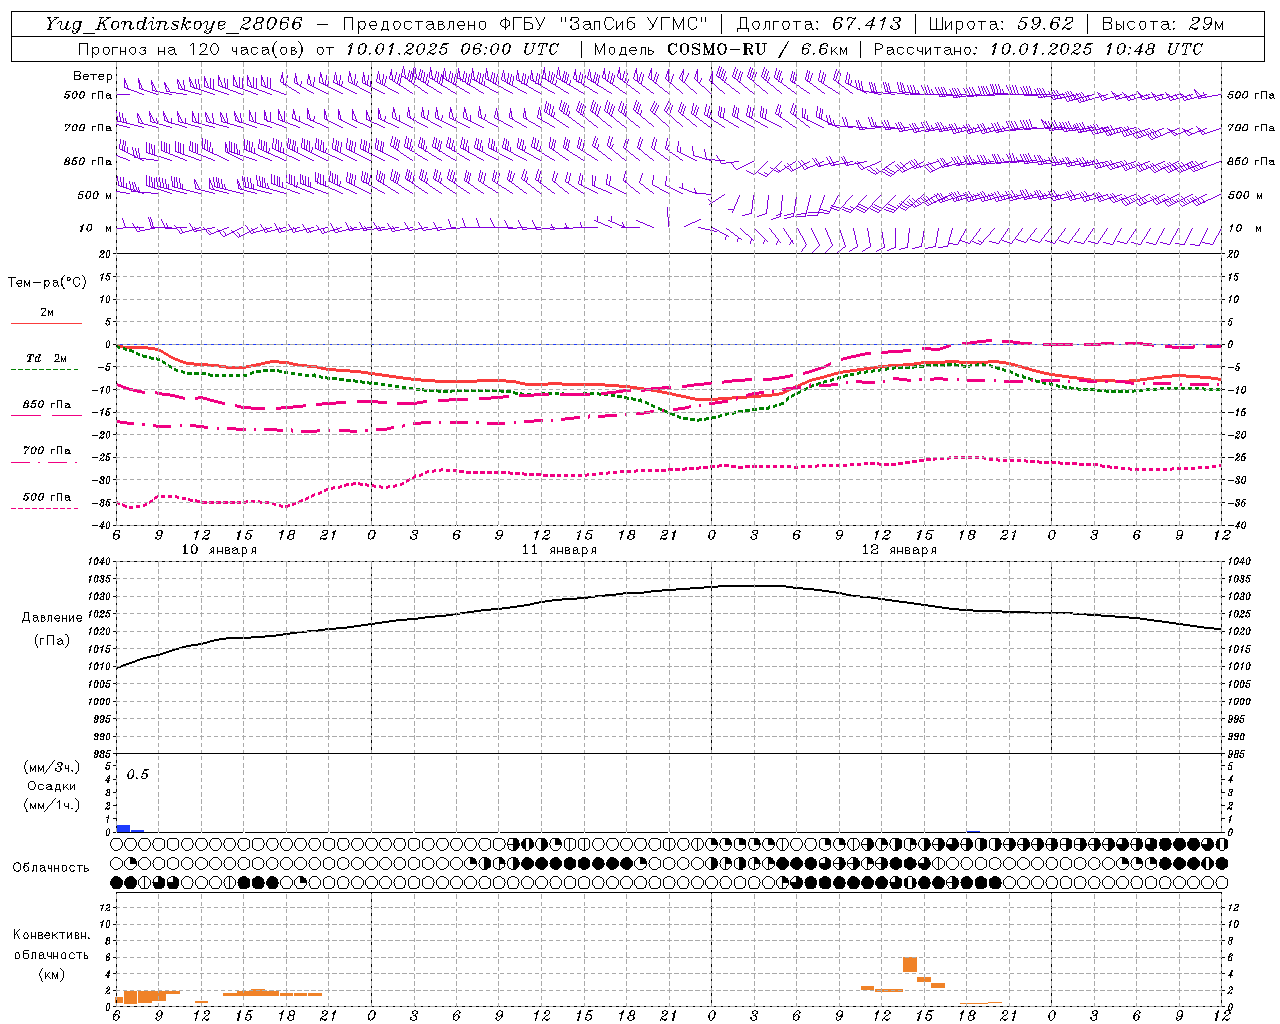Click the Модель COSMO-RU / 6.6км label
Image resolution: width=1280 pixels, height=1024 pixels.
coord(721,49)
